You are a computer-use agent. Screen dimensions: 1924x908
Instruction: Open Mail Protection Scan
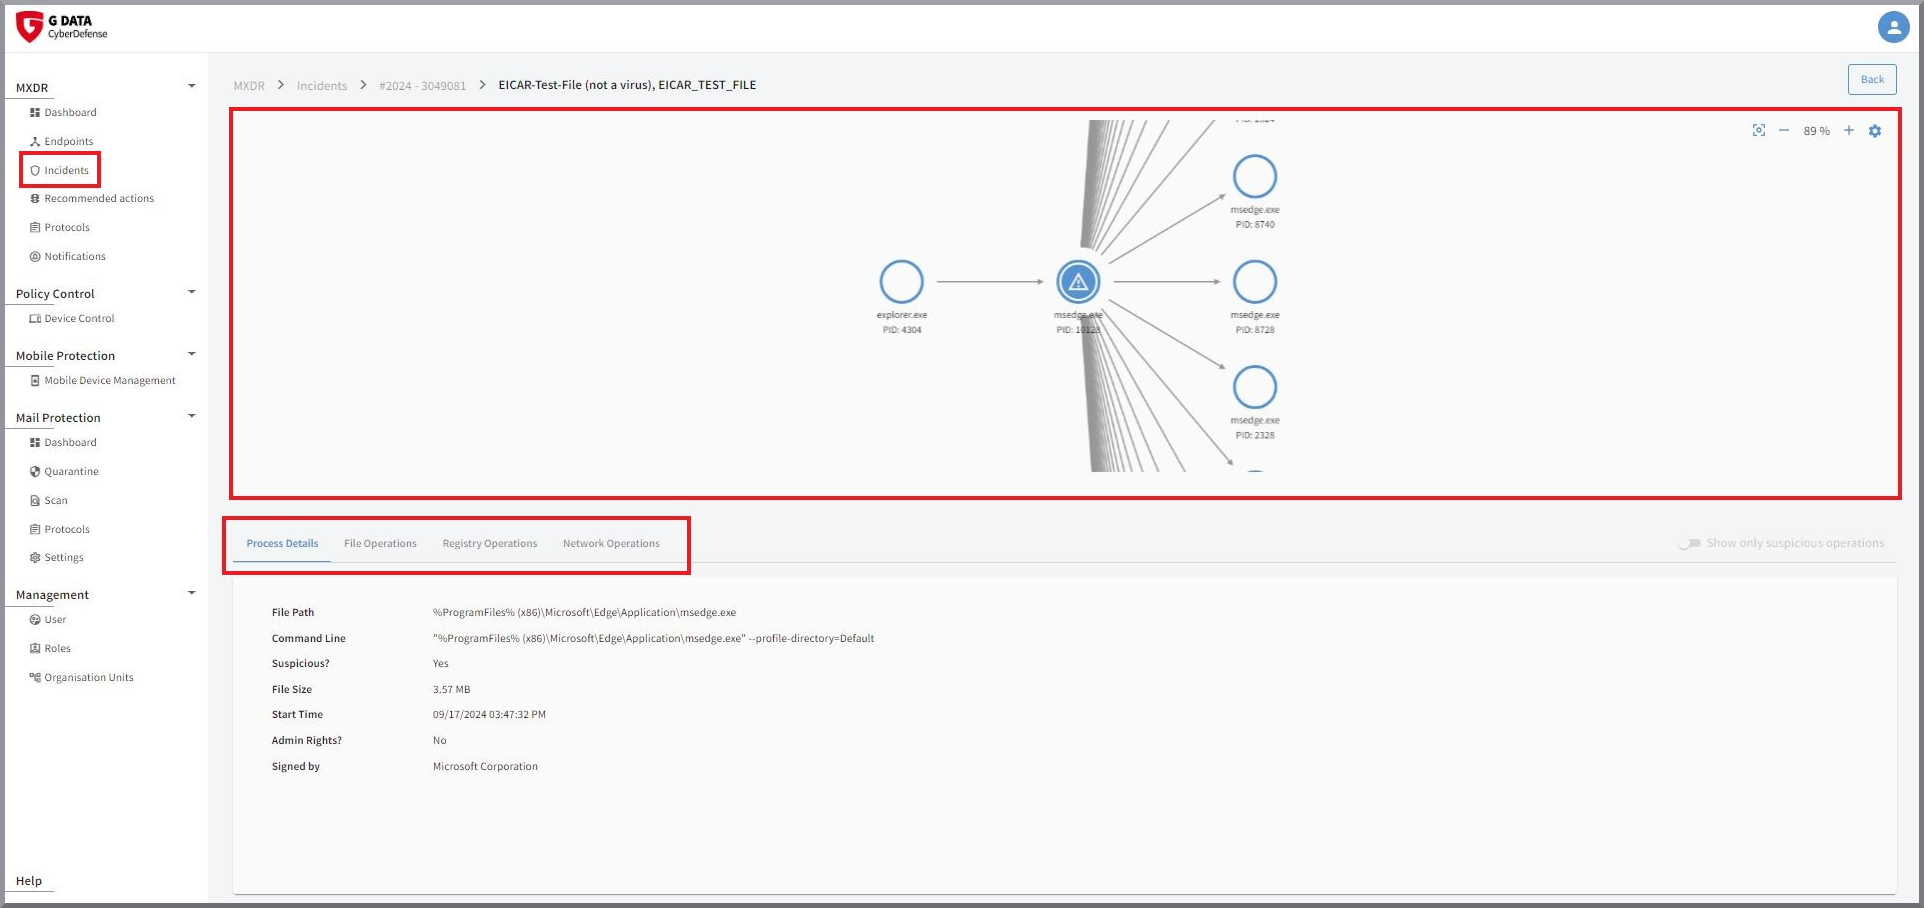coord(49,501)
